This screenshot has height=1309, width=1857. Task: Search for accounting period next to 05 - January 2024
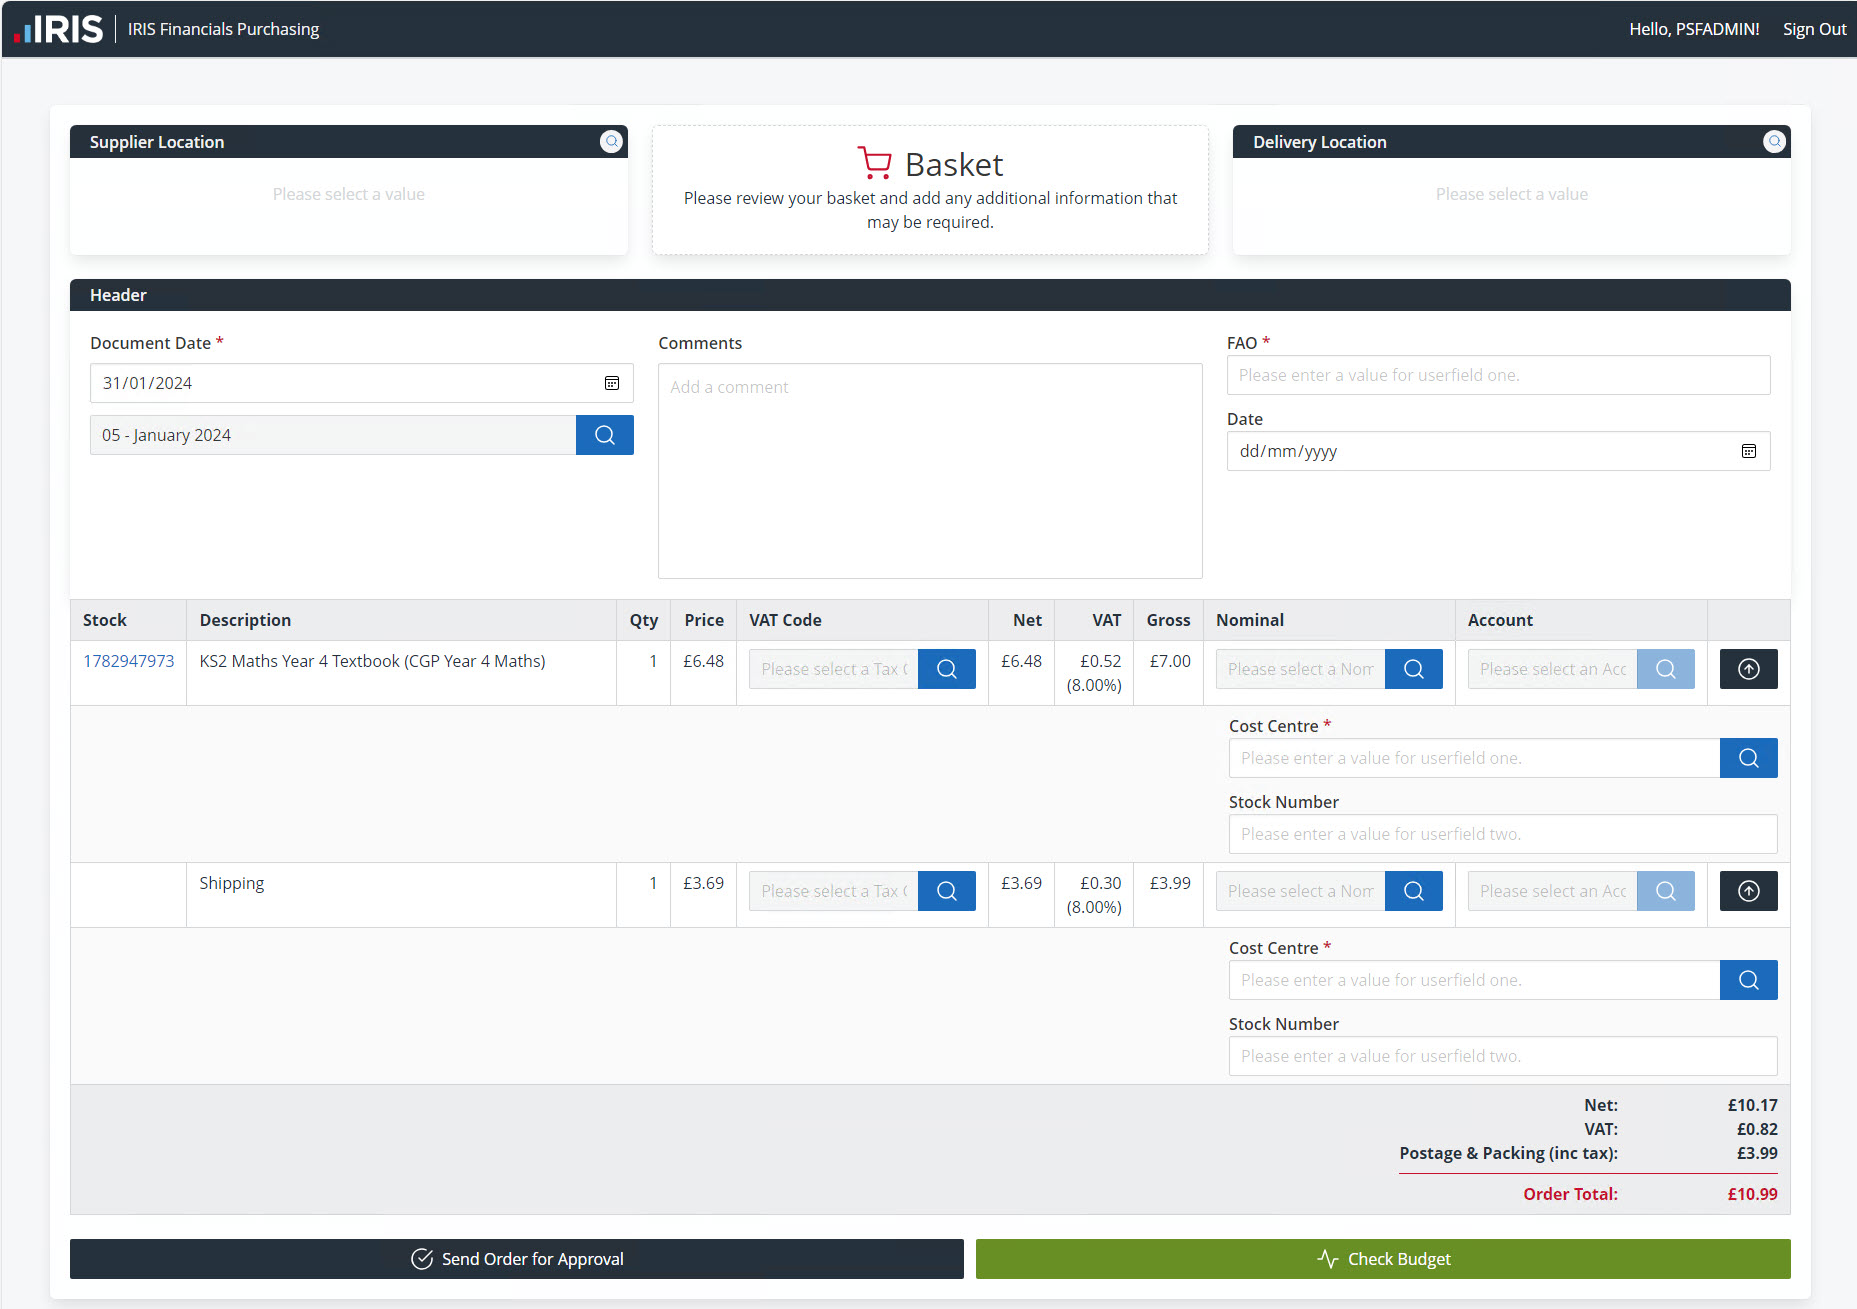pos(604,435)
